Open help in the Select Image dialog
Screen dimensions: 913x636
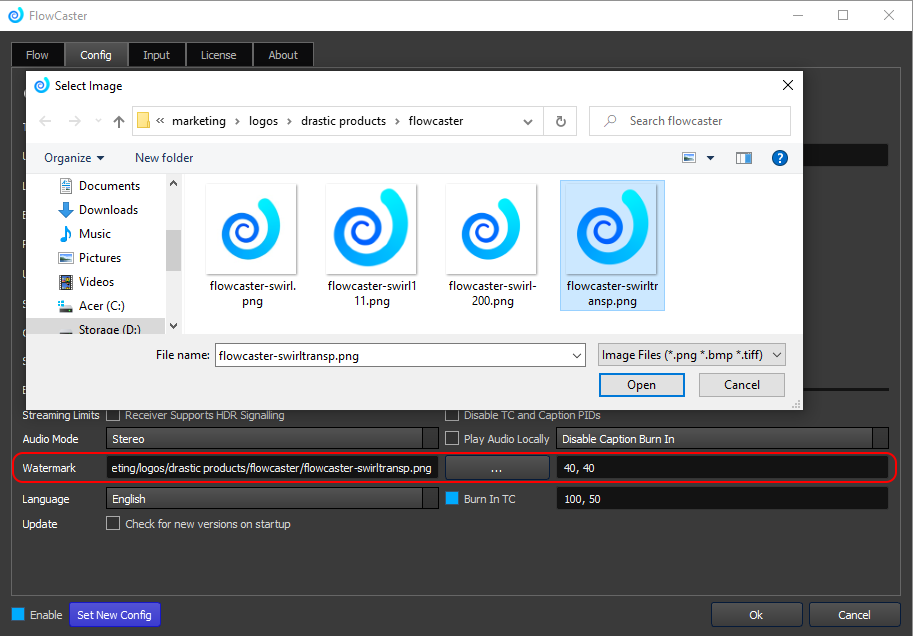click(780, 158)
